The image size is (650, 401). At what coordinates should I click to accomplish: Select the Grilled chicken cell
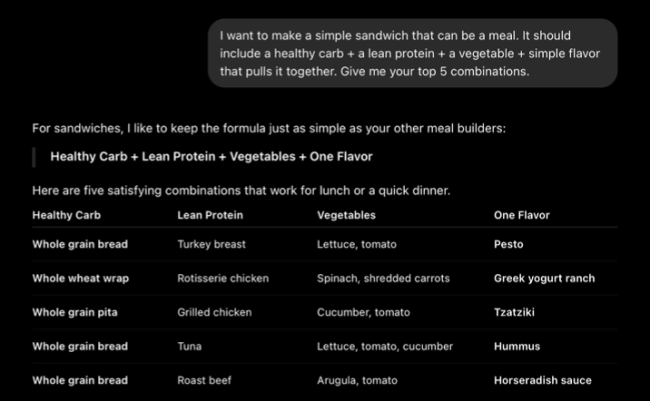[214, 312]
